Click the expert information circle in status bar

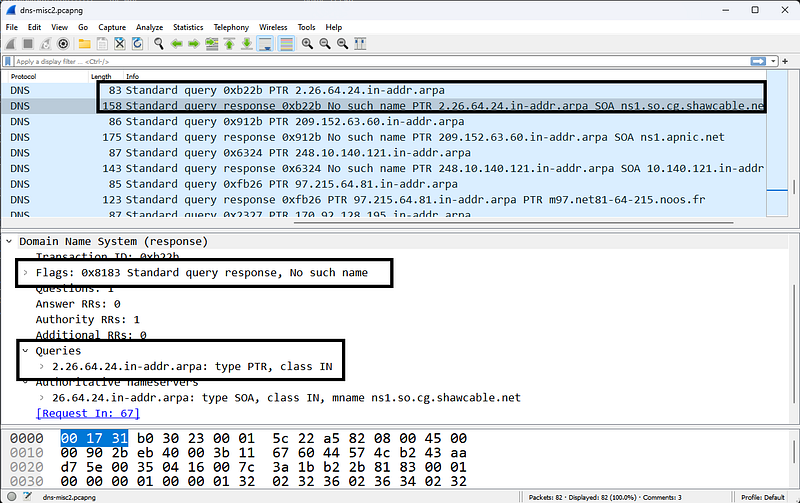click(x=12, y=496)
